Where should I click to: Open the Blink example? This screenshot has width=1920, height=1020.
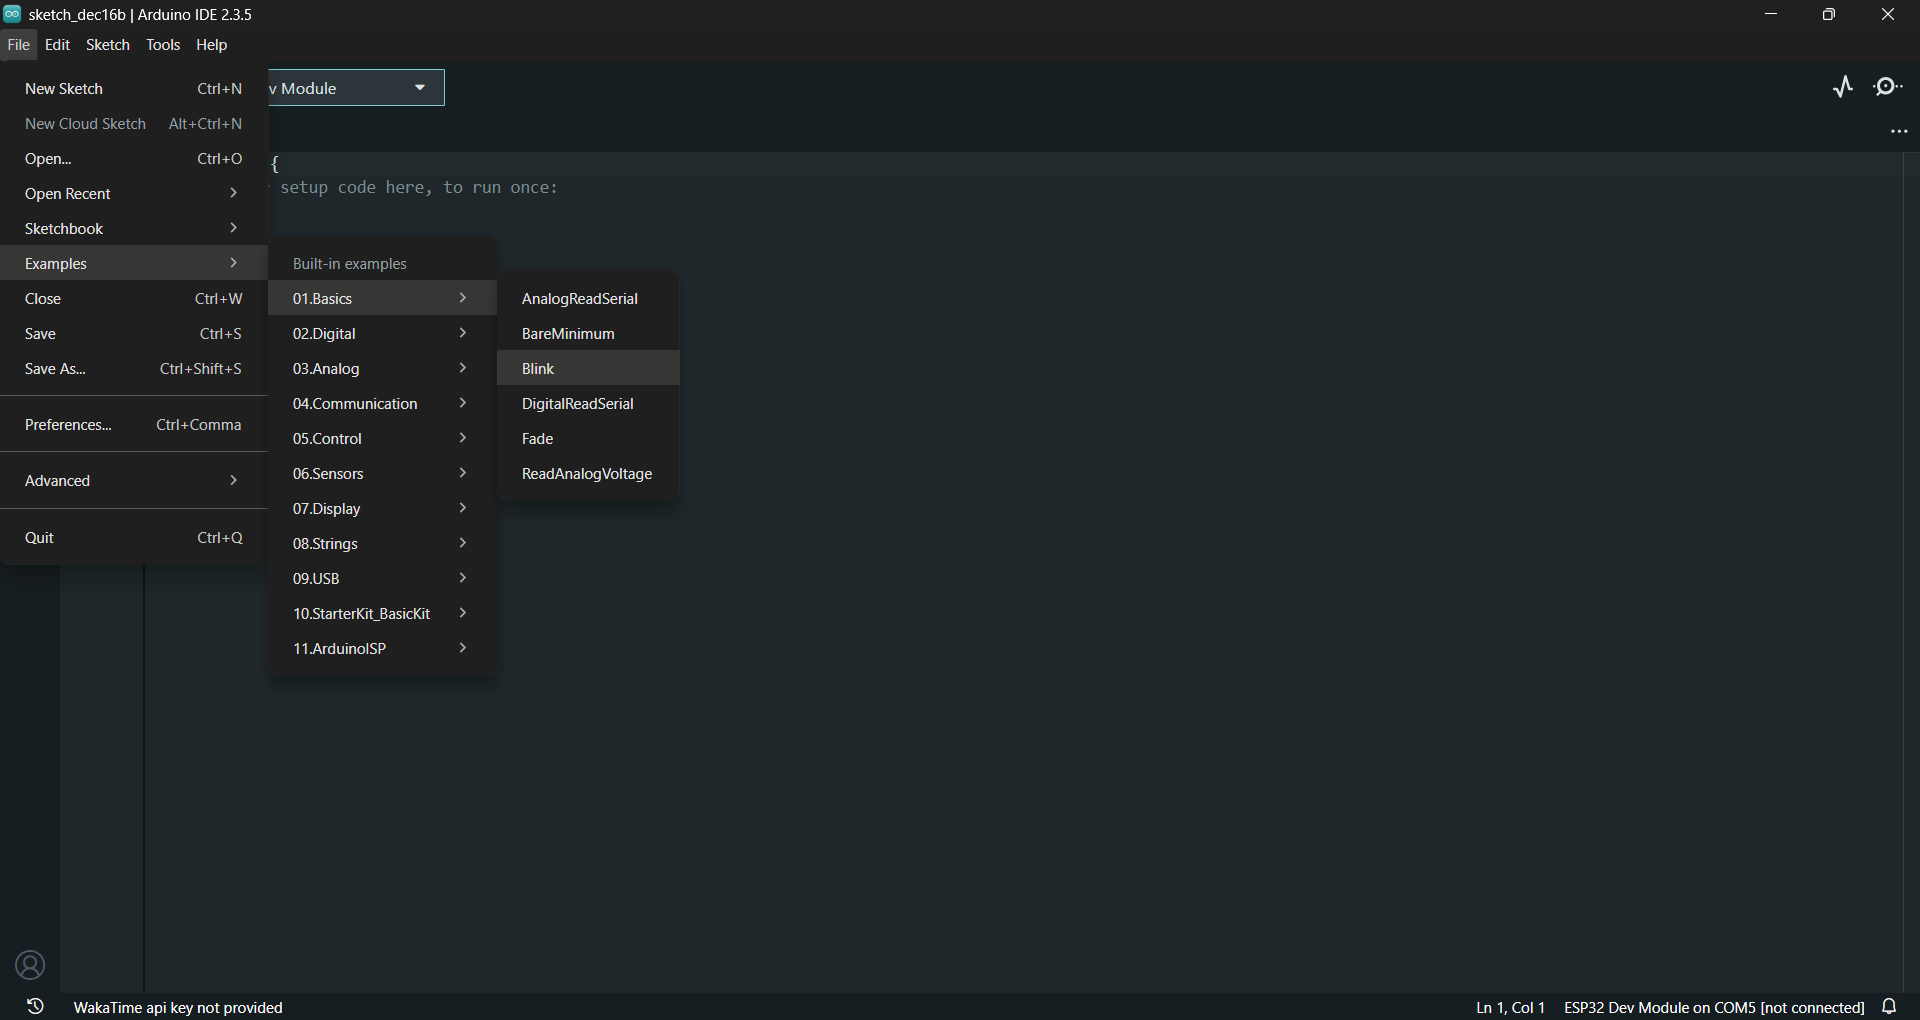(x=588, y=369)
